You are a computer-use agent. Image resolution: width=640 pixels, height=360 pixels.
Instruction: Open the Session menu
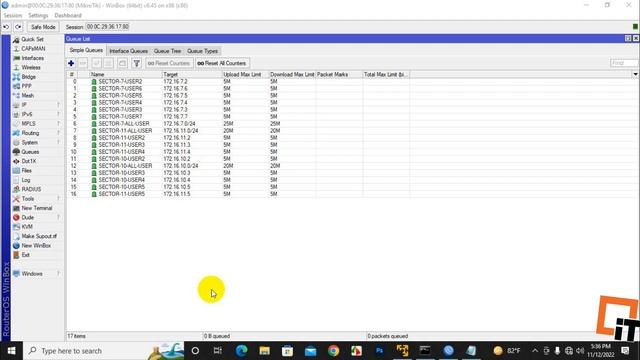click(13, 16)
